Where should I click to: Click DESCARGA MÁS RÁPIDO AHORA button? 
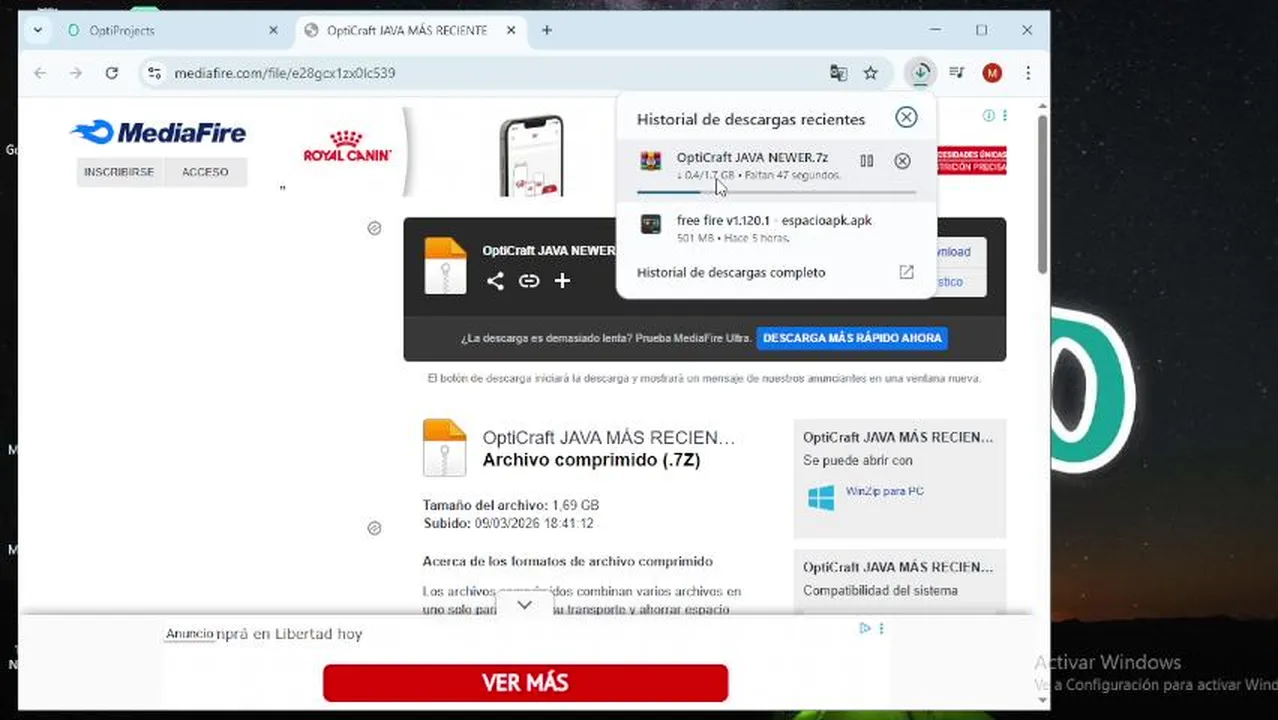pos(852,338)
